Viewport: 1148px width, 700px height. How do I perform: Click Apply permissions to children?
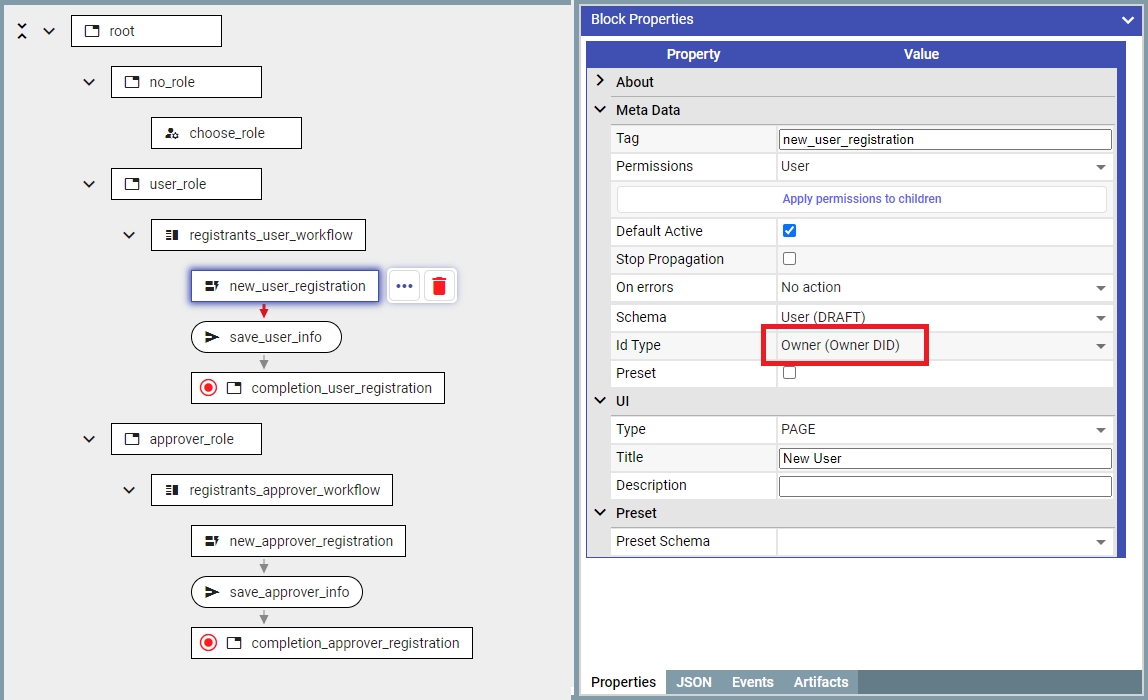point(861,199)
